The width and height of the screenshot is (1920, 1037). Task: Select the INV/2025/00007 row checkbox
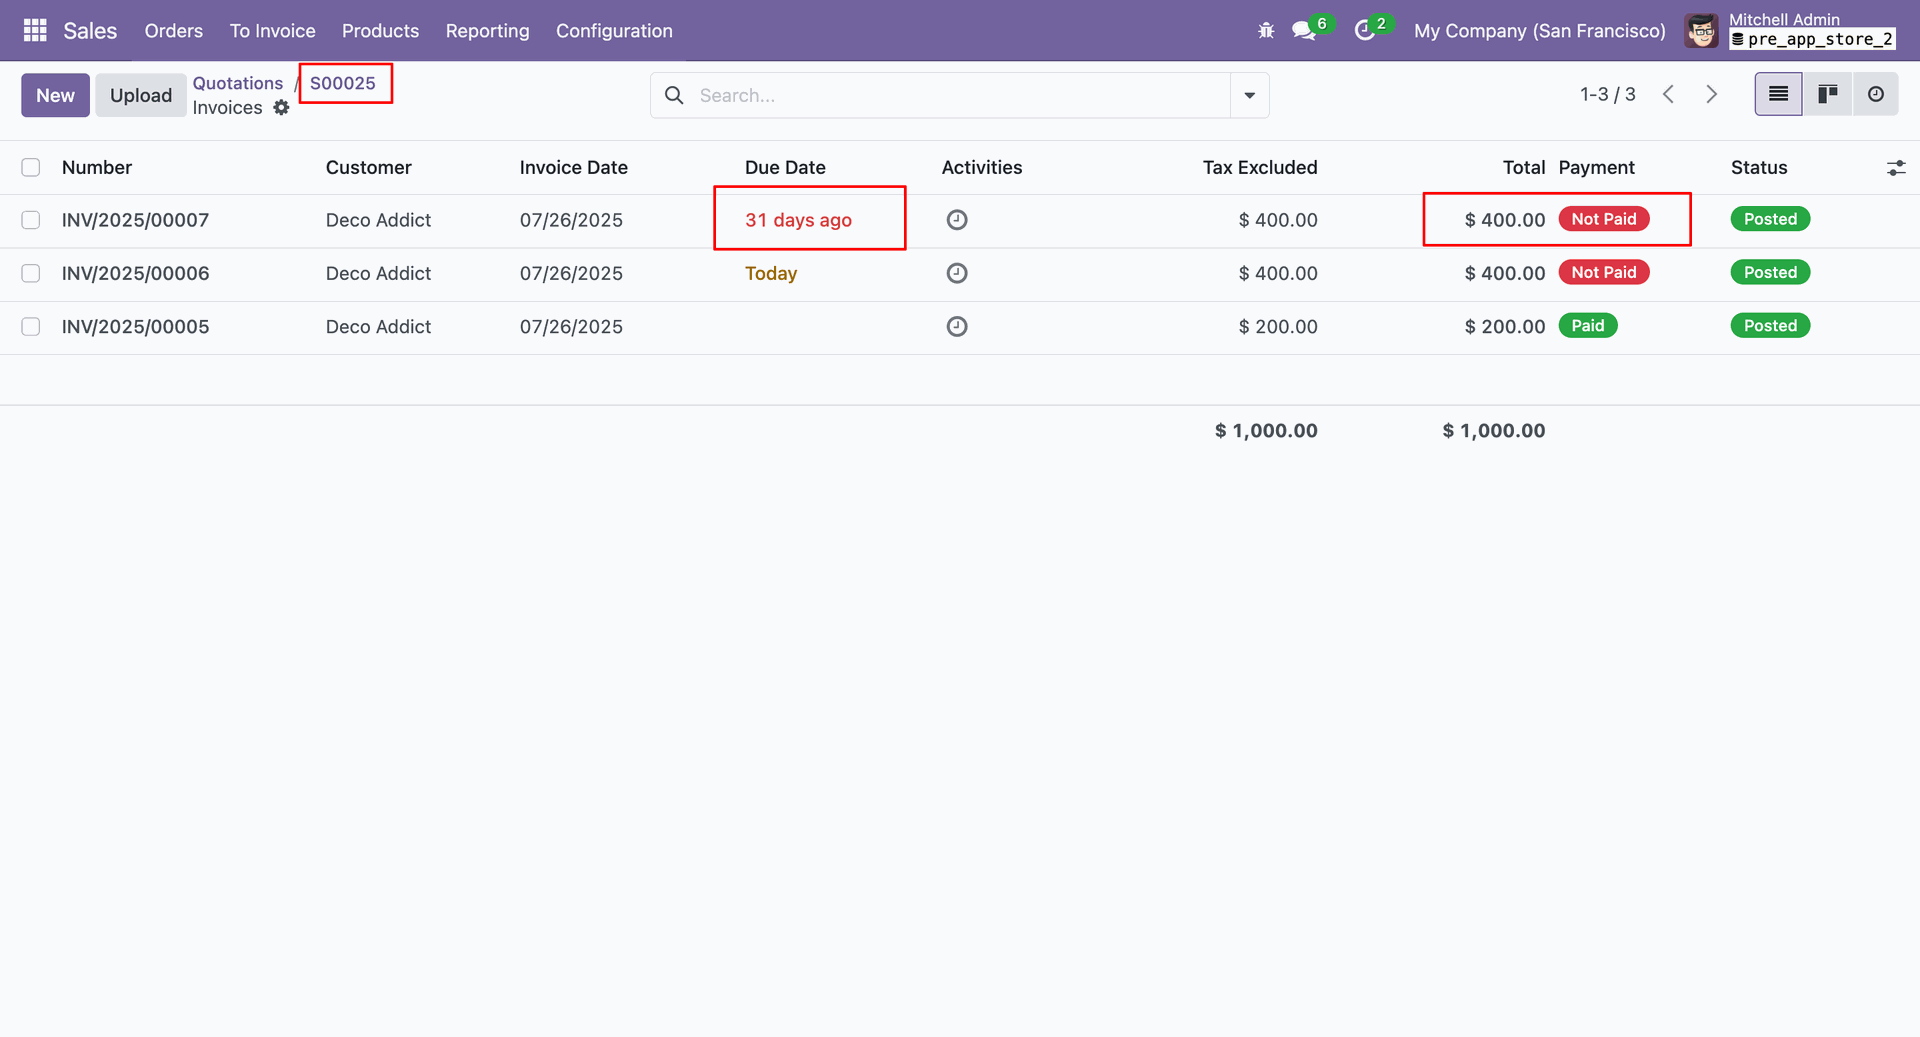tap(31, 220)
